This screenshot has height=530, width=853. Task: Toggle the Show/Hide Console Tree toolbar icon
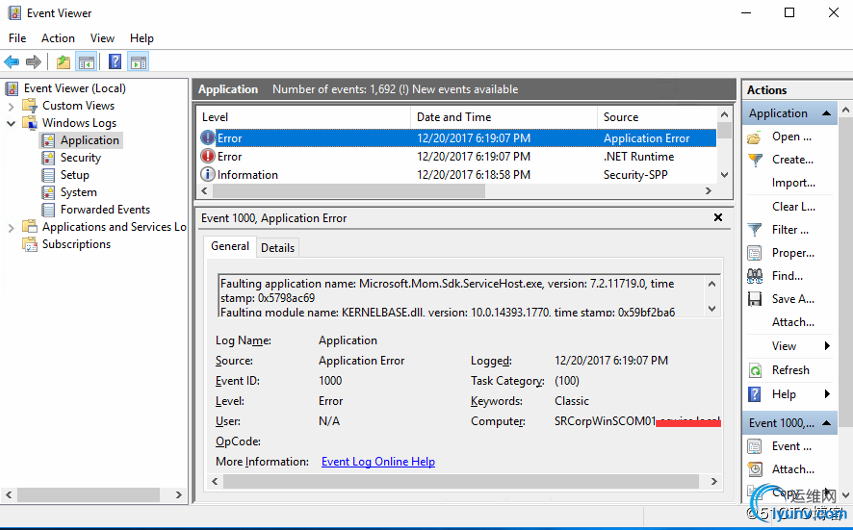tap(87, 62)
